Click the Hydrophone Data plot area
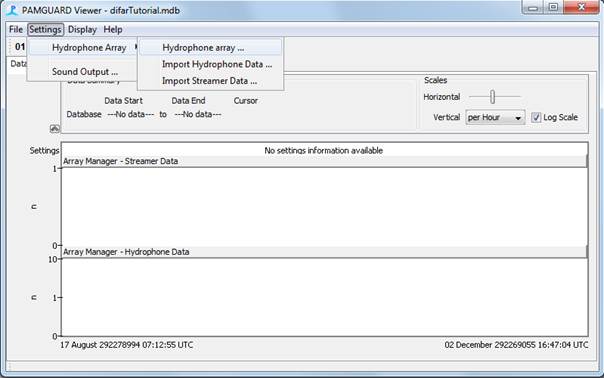604x378 pixels. 324,297
